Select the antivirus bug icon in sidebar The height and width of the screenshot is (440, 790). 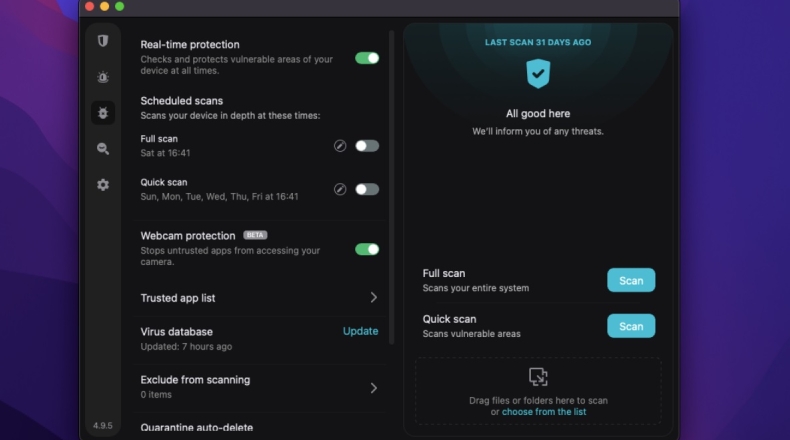pyautogui.click(x=102, y=112)
